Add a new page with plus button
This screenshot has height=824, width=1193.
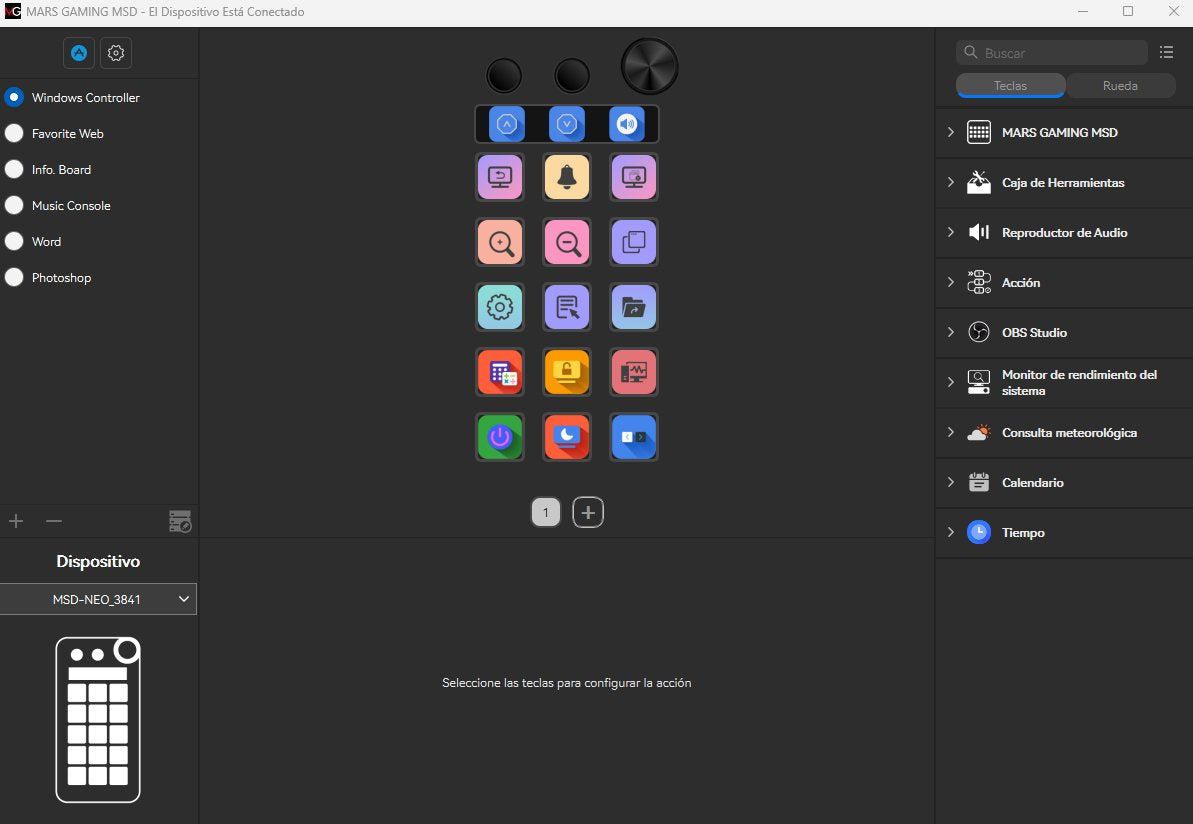click(x=588, y=513)
